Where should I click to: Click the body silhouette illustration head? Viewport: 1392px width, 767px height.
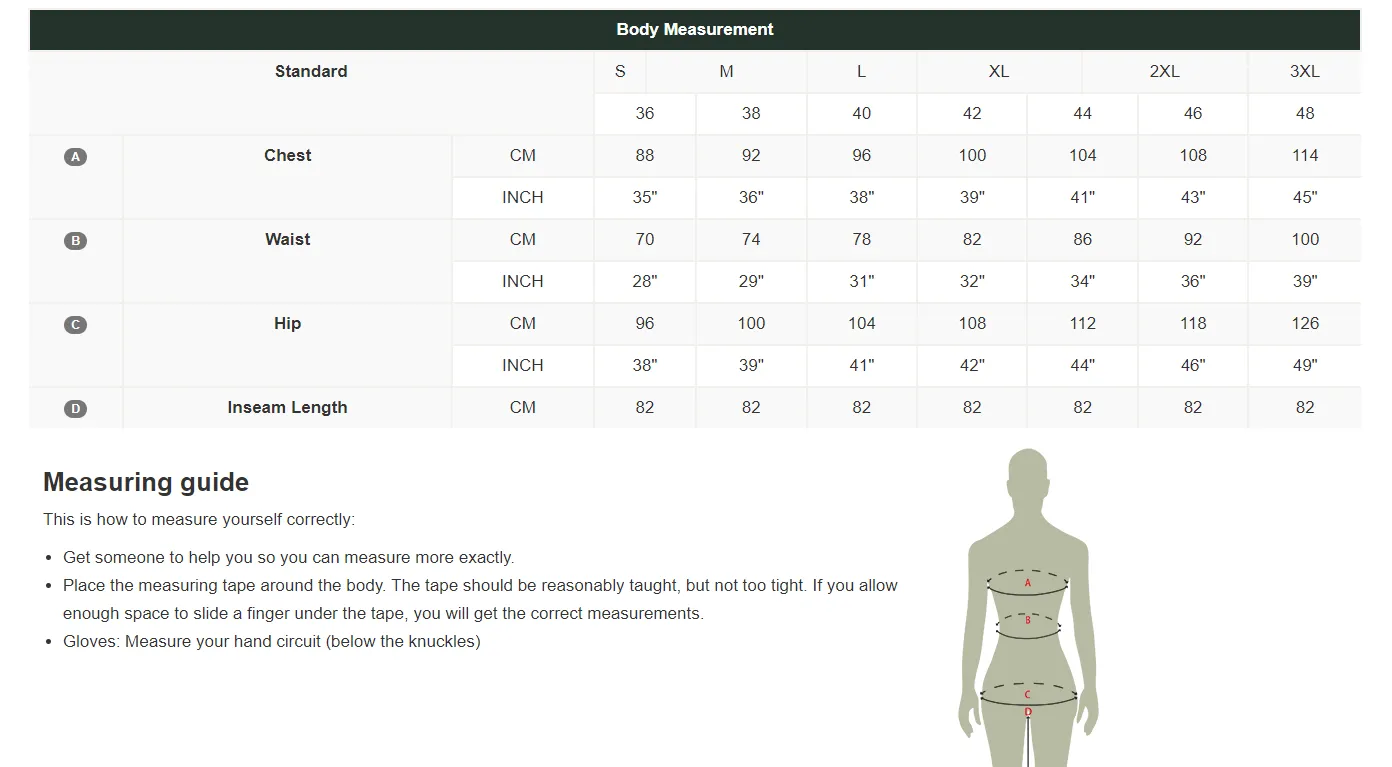tap(1028, 477)
